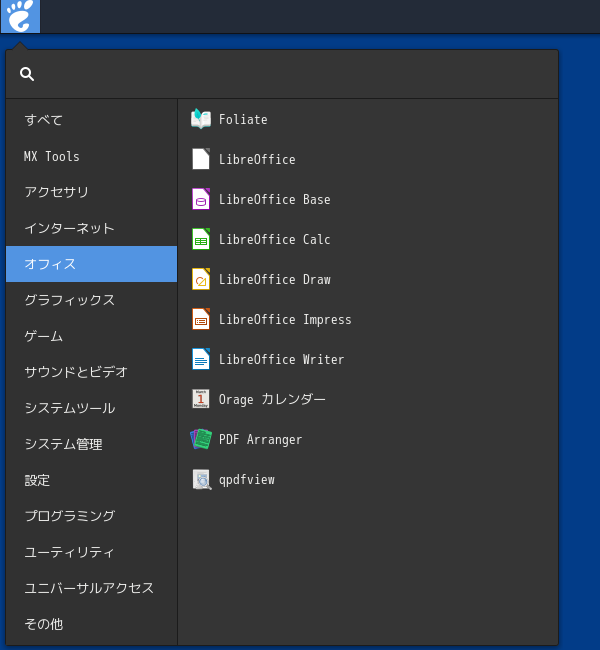Focus the application search field

tap(282, 74)
